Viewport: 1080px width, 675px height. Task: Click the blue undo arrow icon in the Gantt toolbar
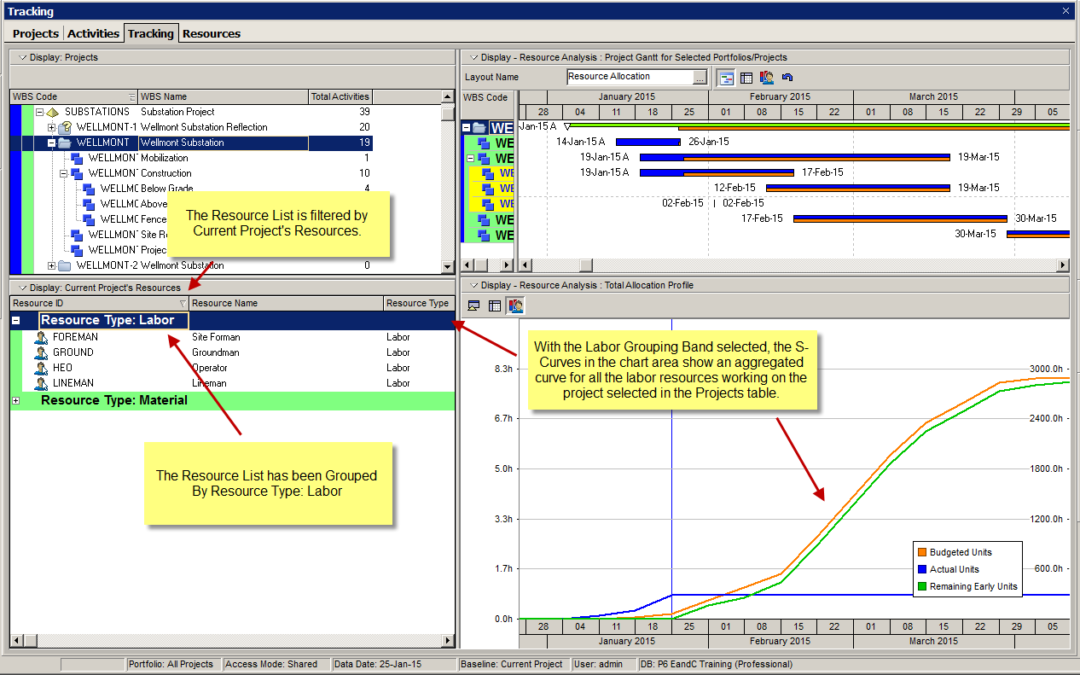[787, 77]
